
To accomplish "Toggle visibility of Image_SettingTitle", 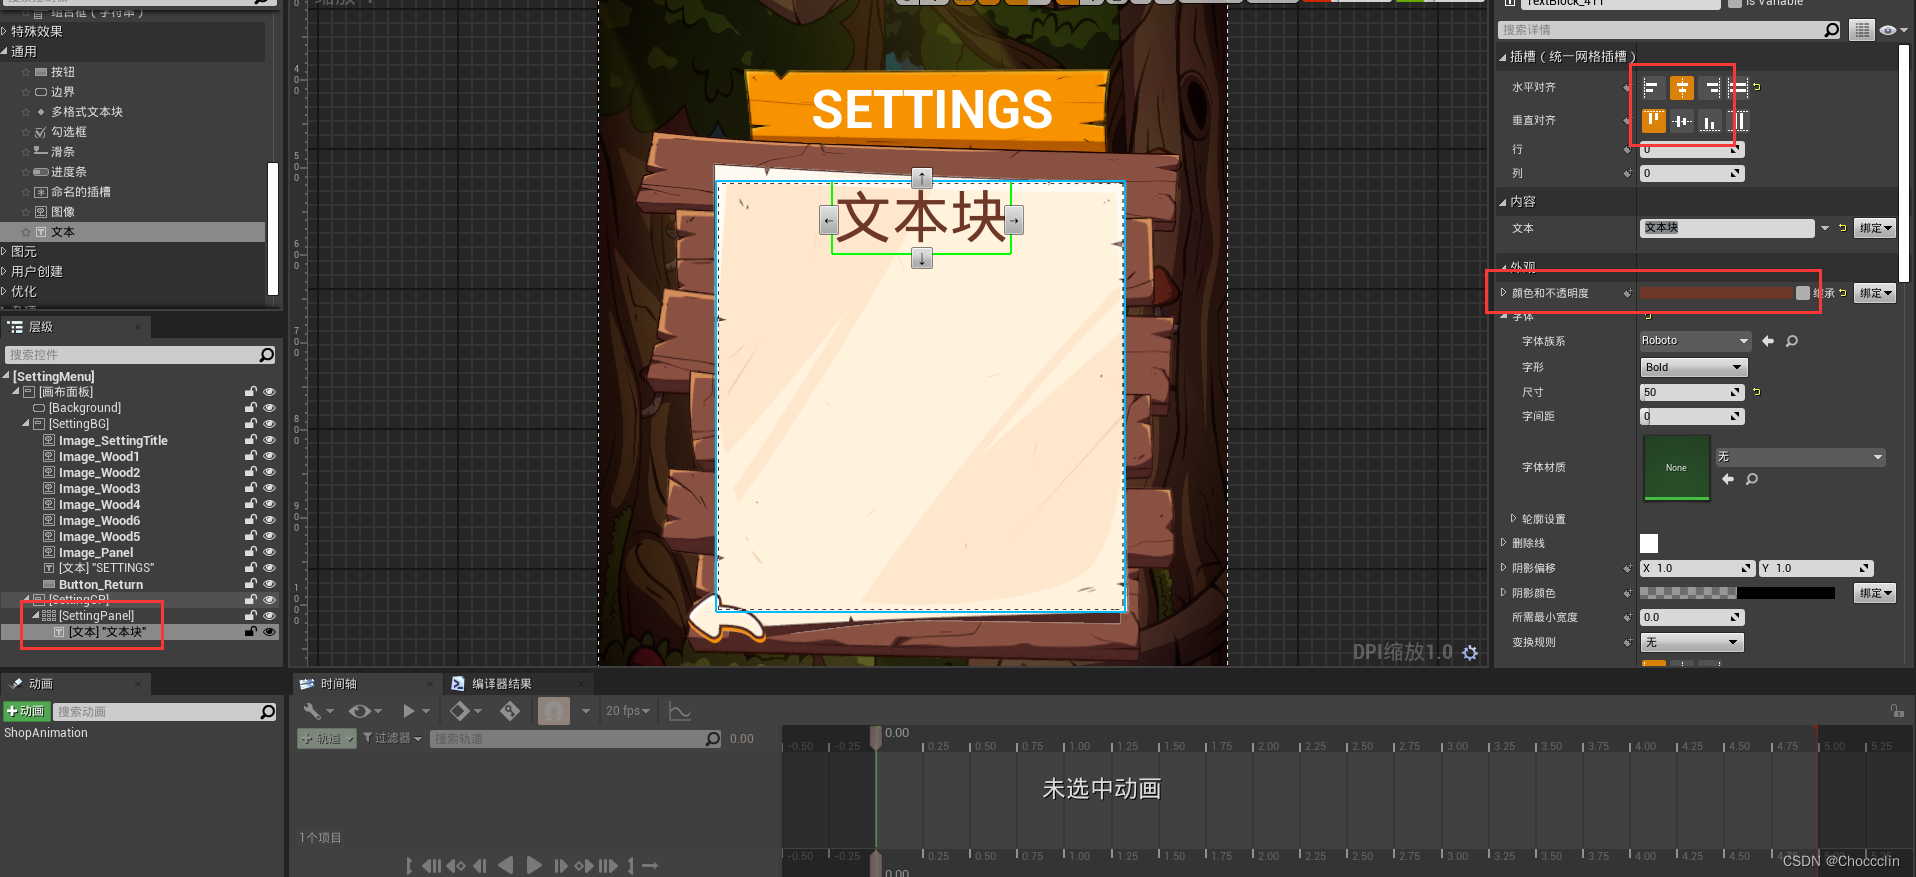I will pyautogui.click(x=269, y=440).
